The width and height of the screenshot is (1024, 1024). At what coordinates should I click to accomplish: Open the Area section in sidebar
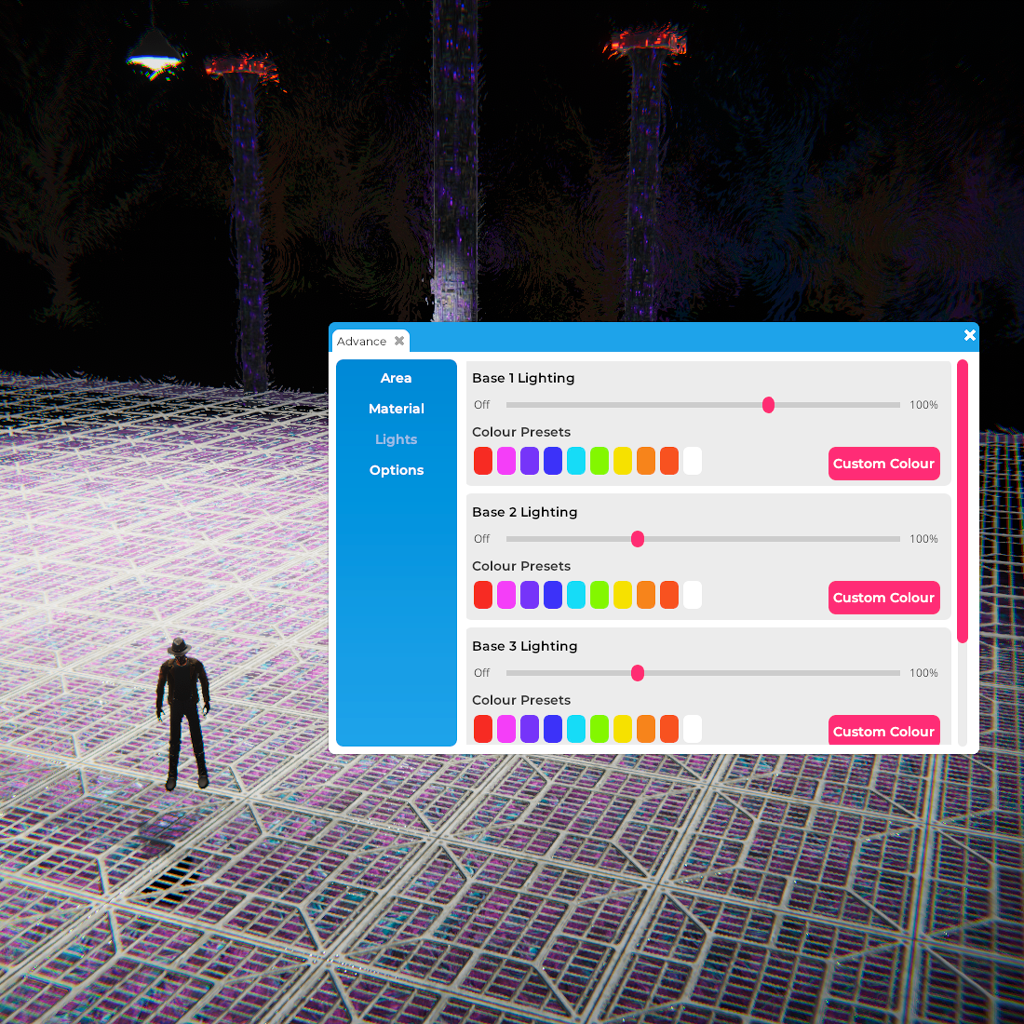tap(396, 378)
